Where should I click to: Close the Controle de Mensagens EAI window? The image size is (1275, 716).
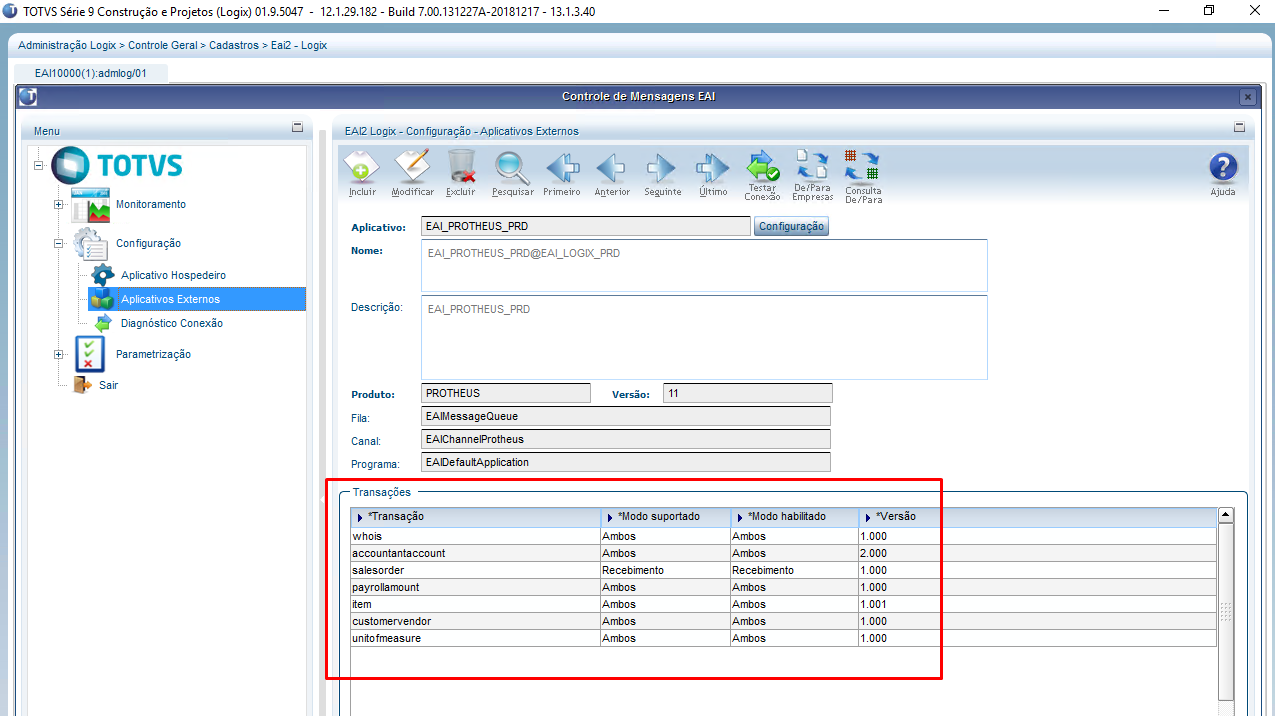(1247, 97)
